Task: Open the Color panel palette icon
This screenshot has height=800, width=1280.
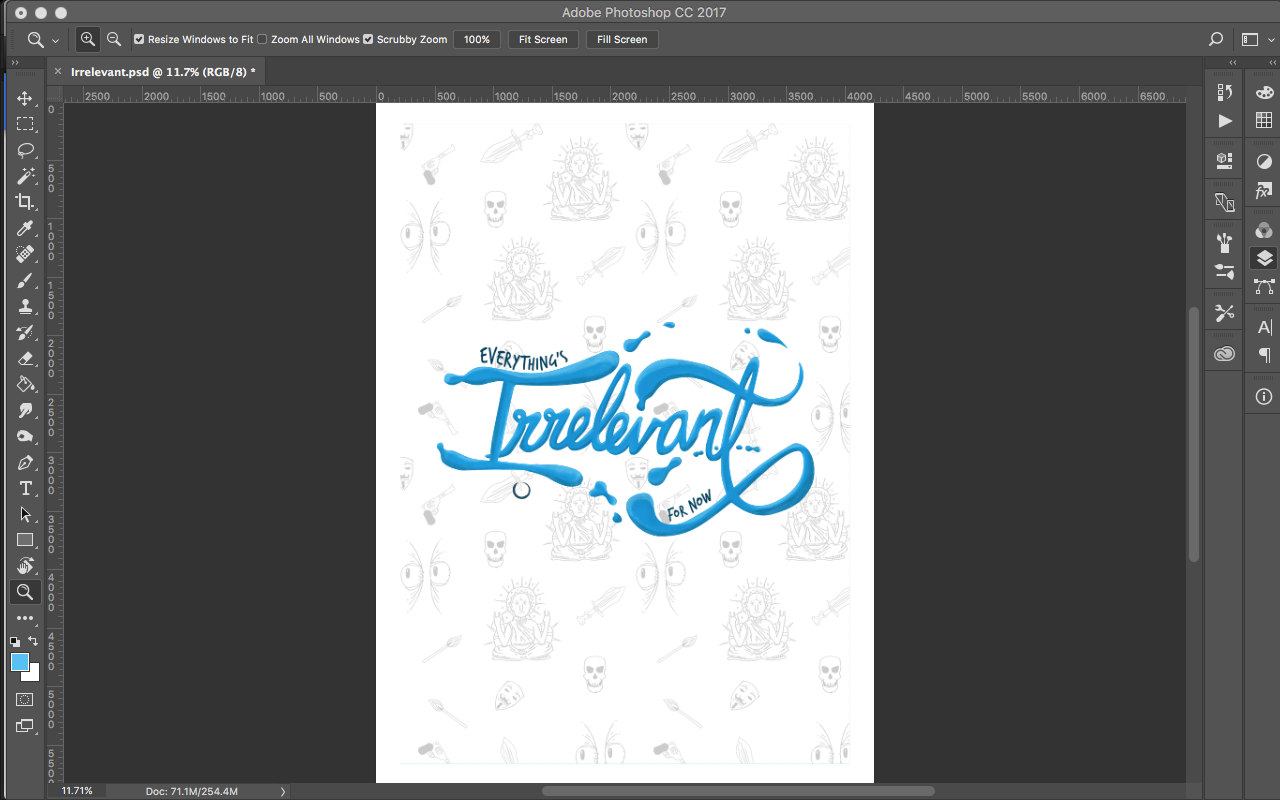Action: tap(1264, 92)
